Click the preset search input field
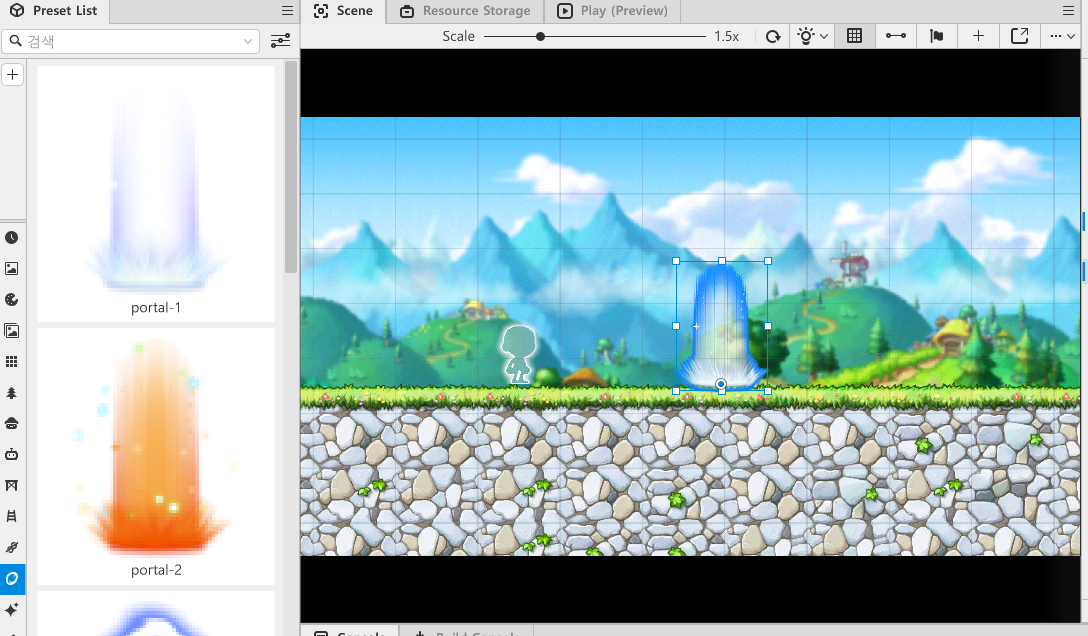Viewport: 1088px width, 636px height. point(130,41)
